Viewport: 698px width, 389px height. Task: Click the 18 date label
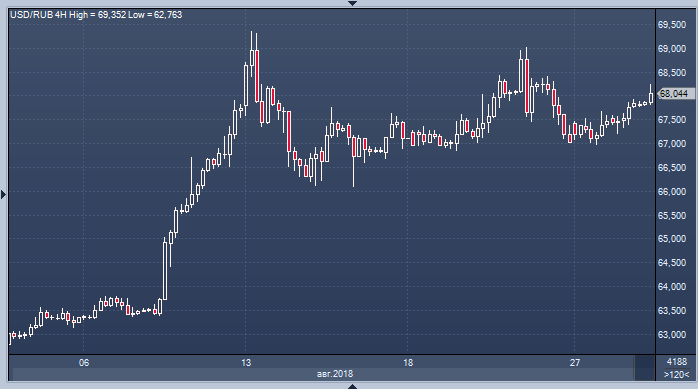point(408,363)
